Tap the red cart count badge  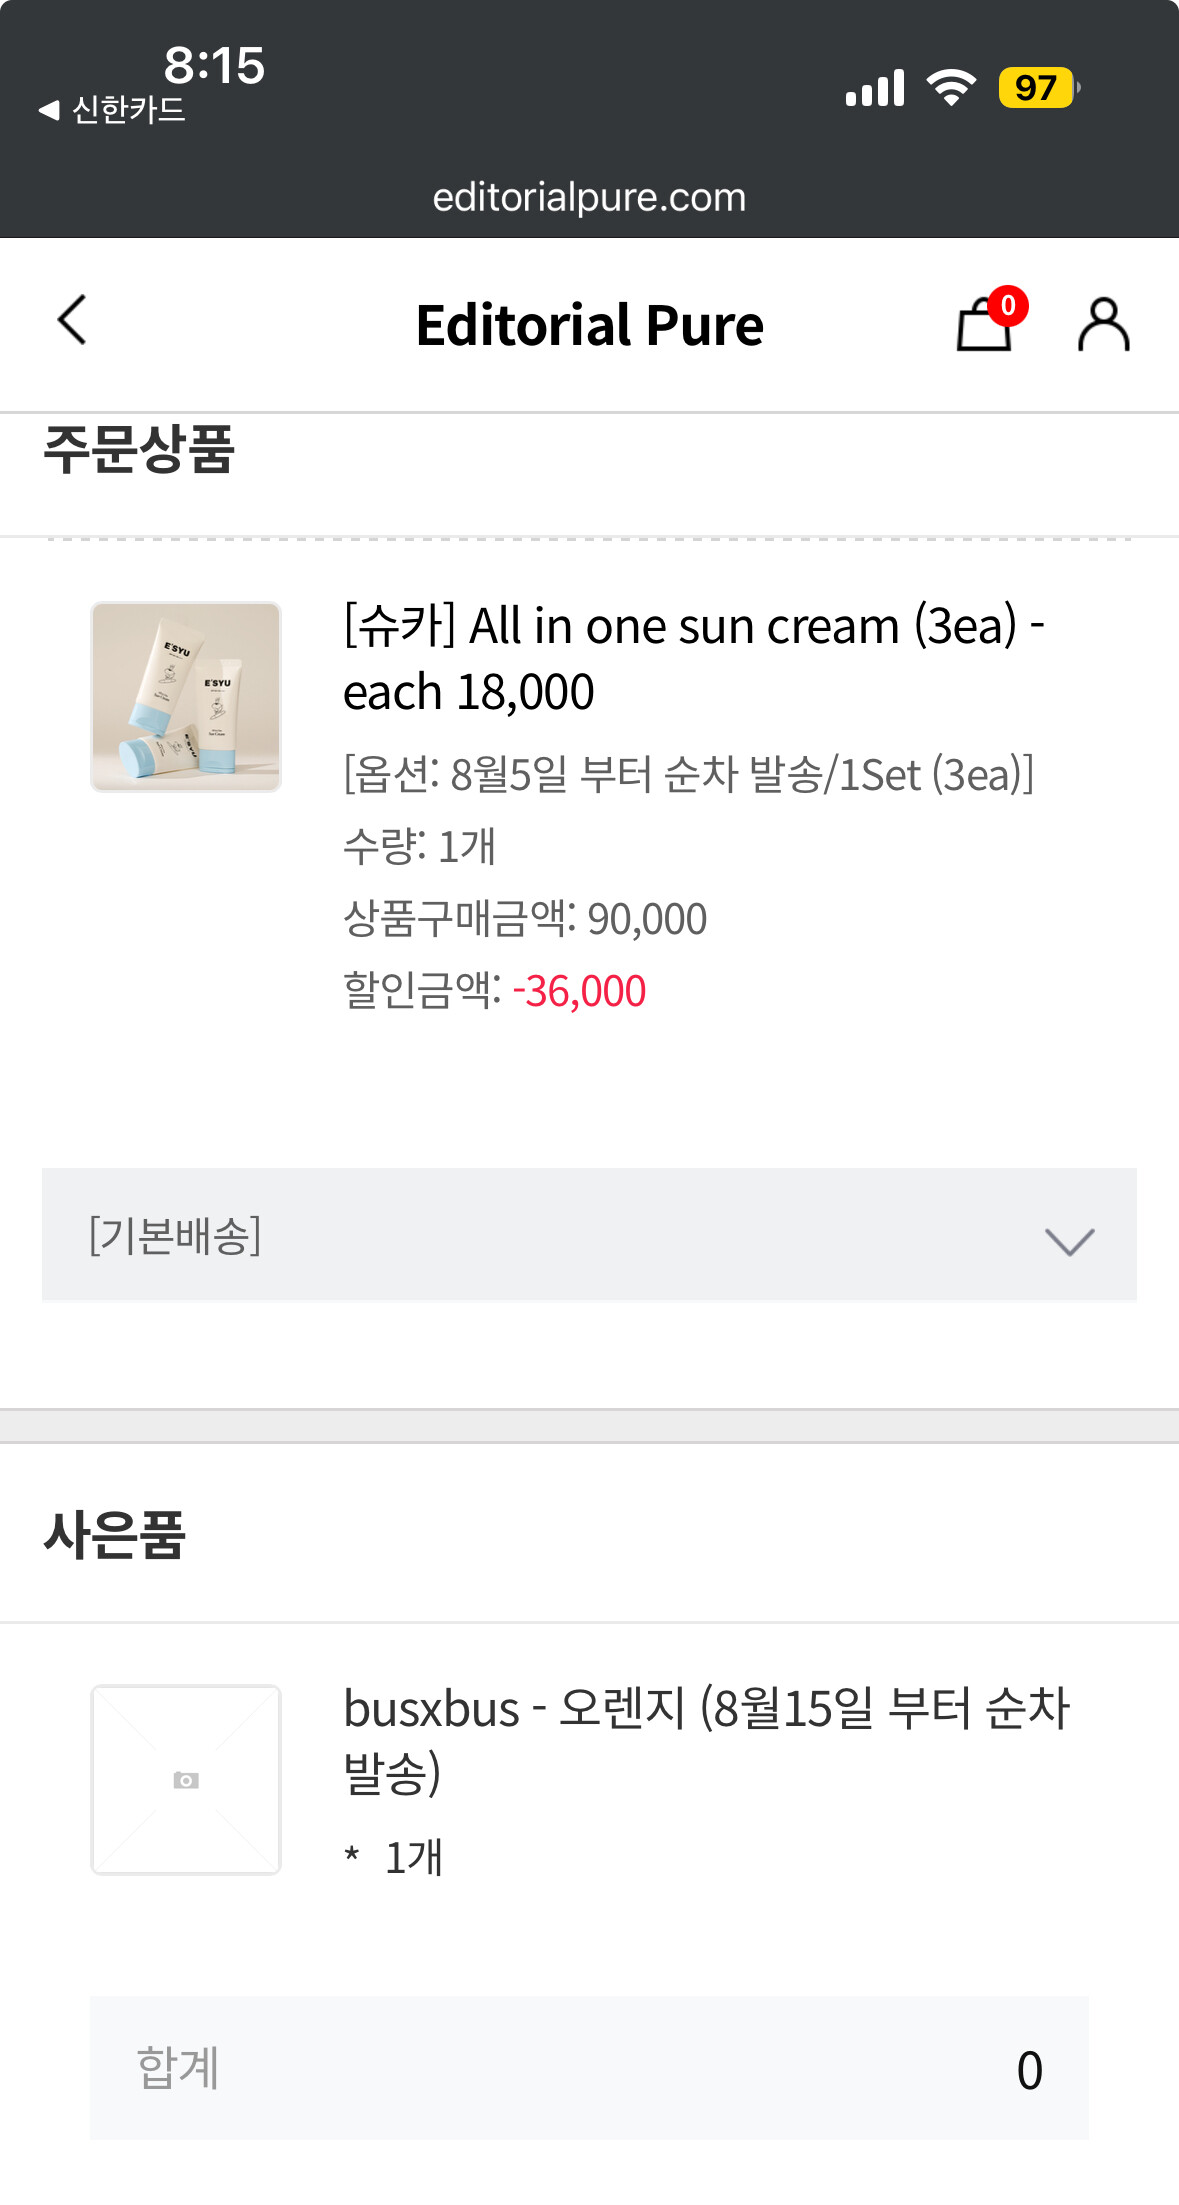coord(1008,305)
